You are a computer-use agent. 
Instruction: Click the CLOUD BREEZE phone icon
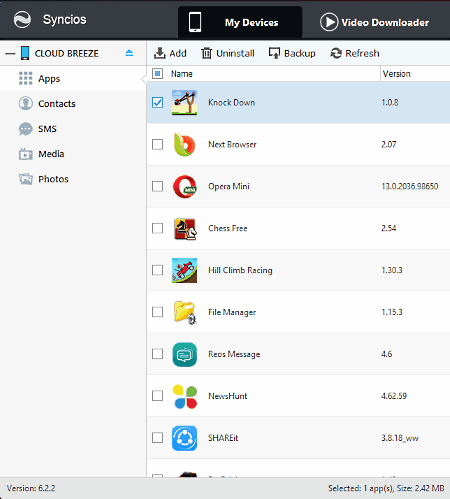[25, 53]
